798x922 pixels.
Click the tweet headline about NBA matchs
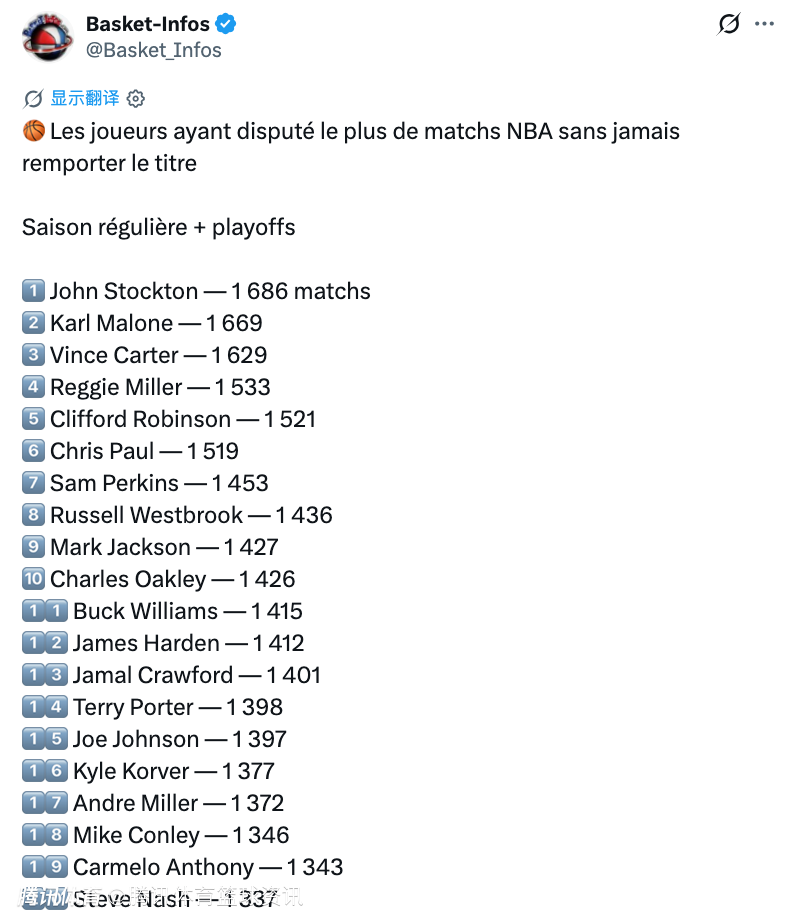click(x=351, y=147)
